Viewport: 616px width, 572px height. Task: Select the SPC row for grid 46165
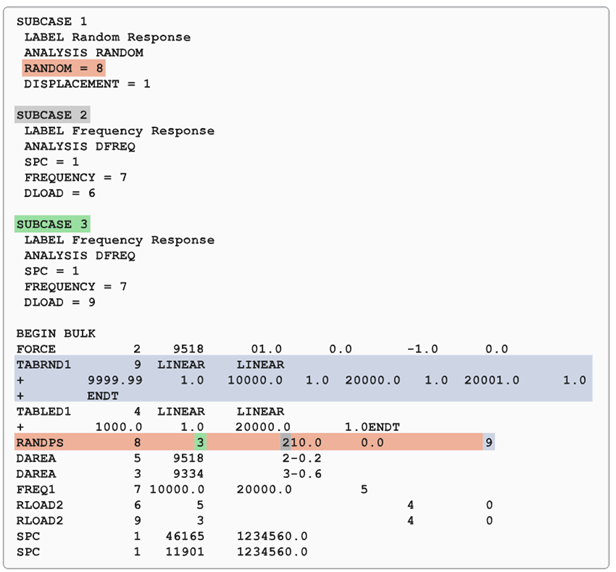(162, 536)
